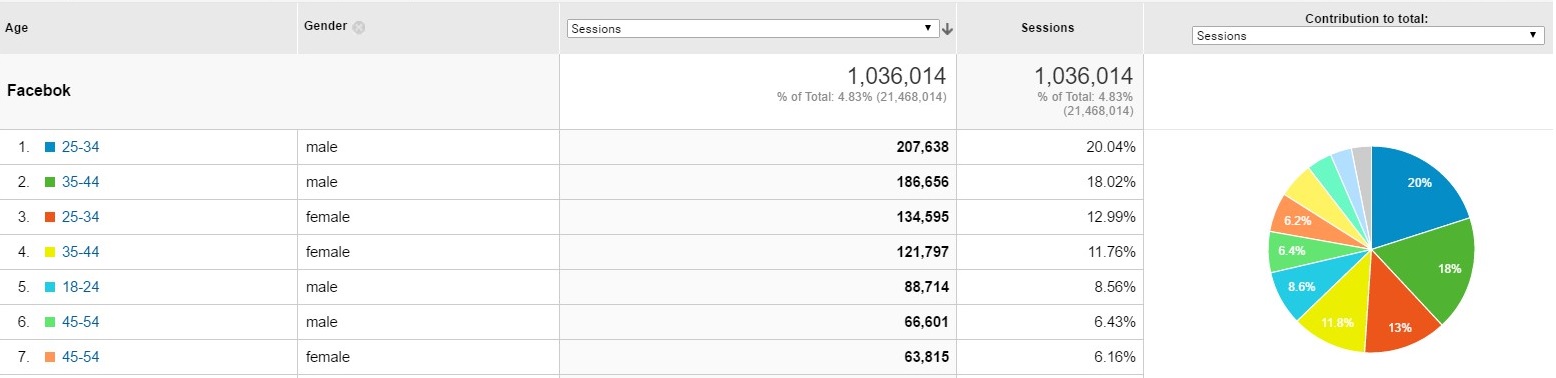Click the Sessions percentage column header
The image size is (1556, 378).
point(1047,28)
